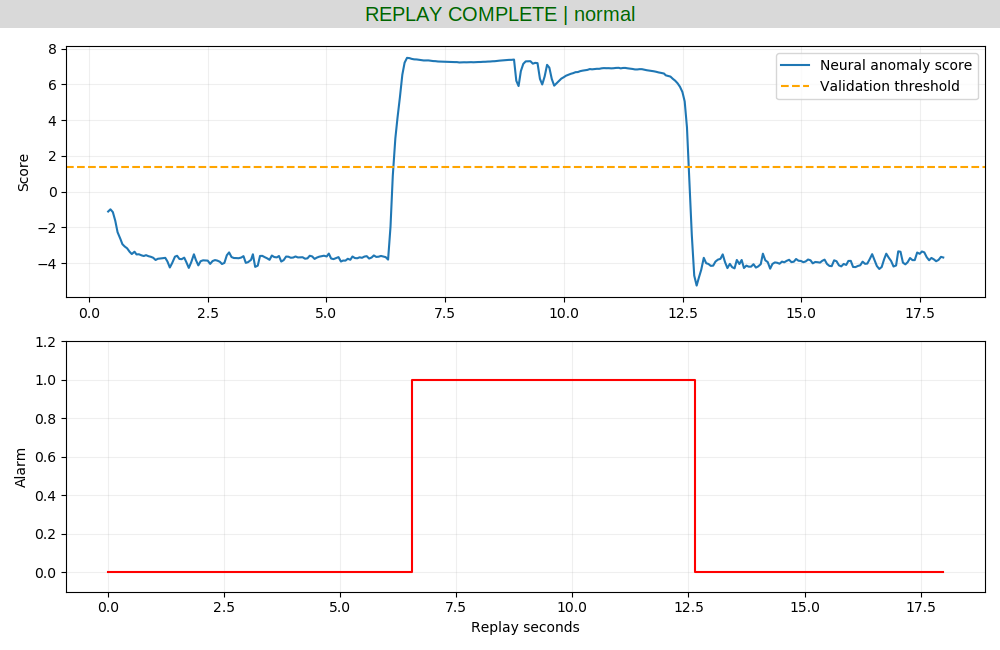Click the score notch near 9.0 seconds
The width and height of the screenshot is (1000, 650).
(x=517, y=82)
